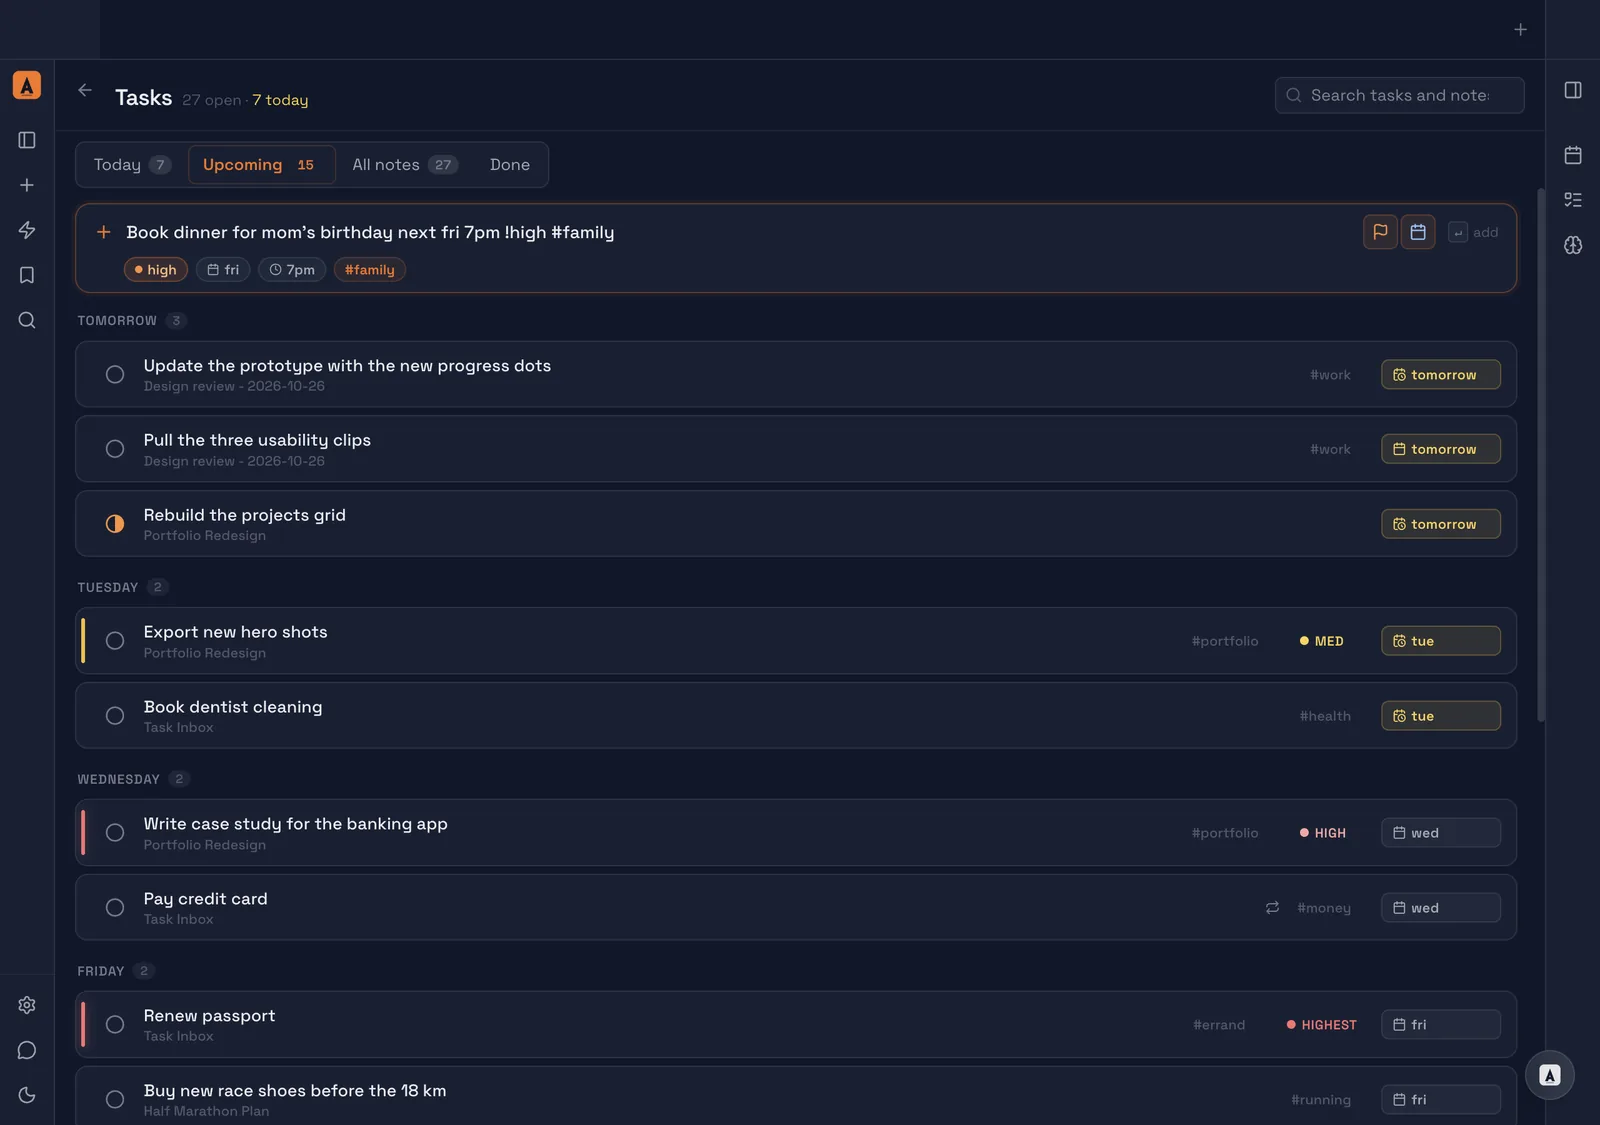Switch to the Today tab
The width and height of the screenshot is (1600, 1125).
(x=132, y=165)
